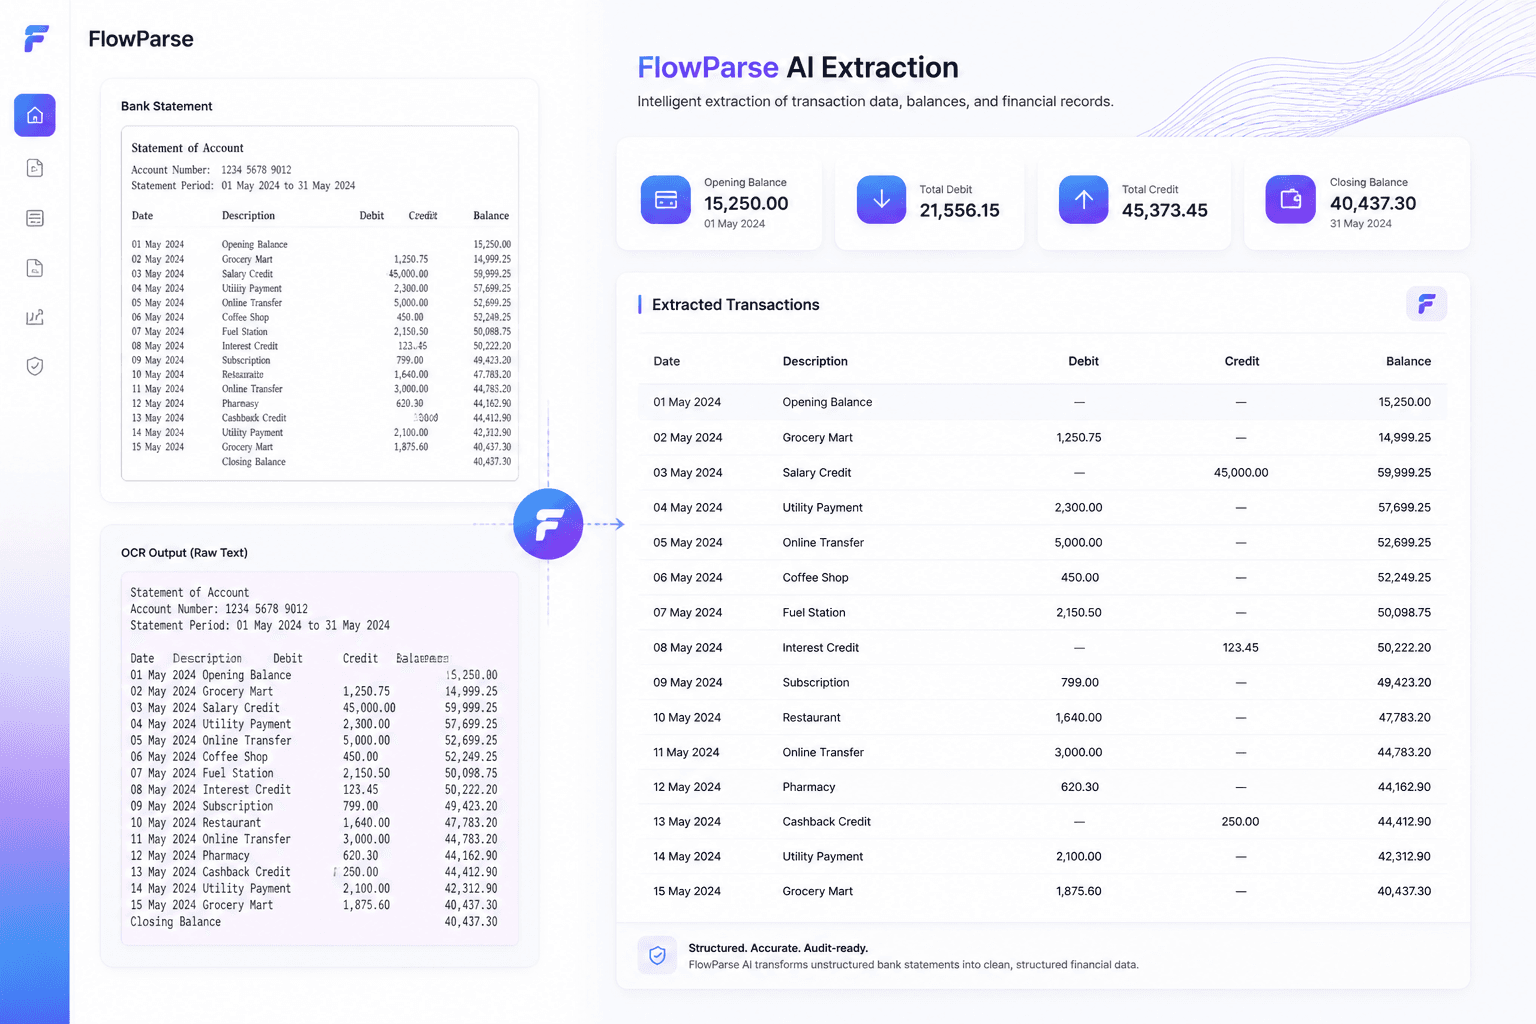Click the extracted 04 May 2024 date cell
1536x1024 pixels.
[x=688, y=508]
